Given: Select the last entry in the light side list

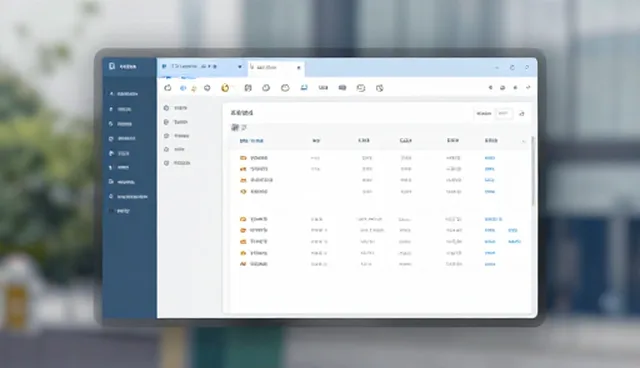Looking at the screenshot, I should coord(177,163).
